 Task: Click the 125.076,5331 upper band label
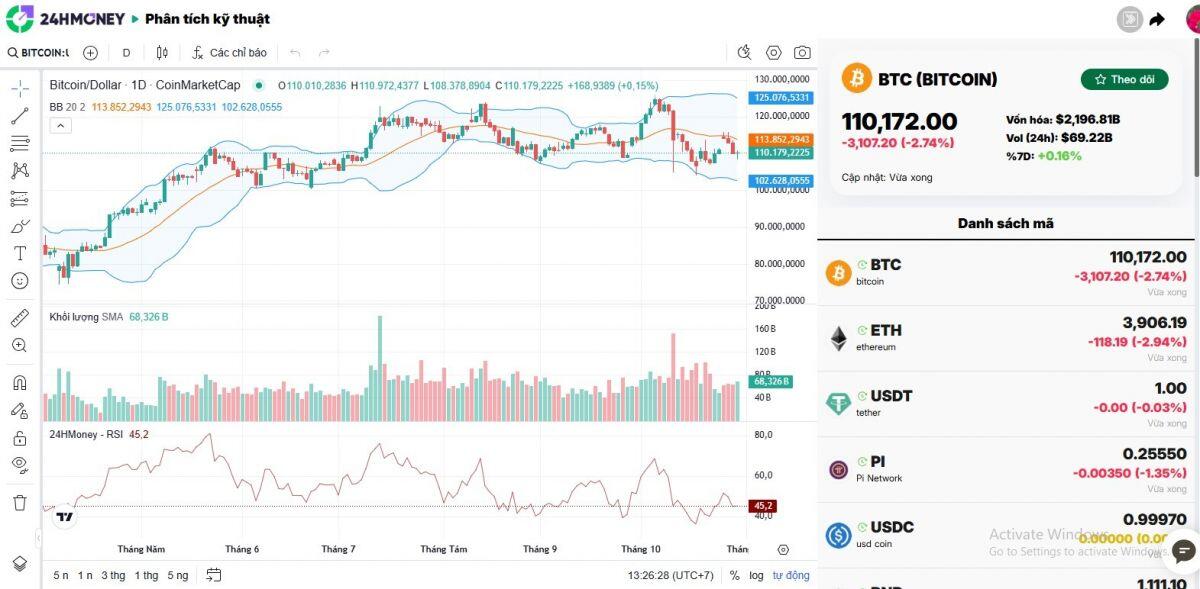pos(782,97)
